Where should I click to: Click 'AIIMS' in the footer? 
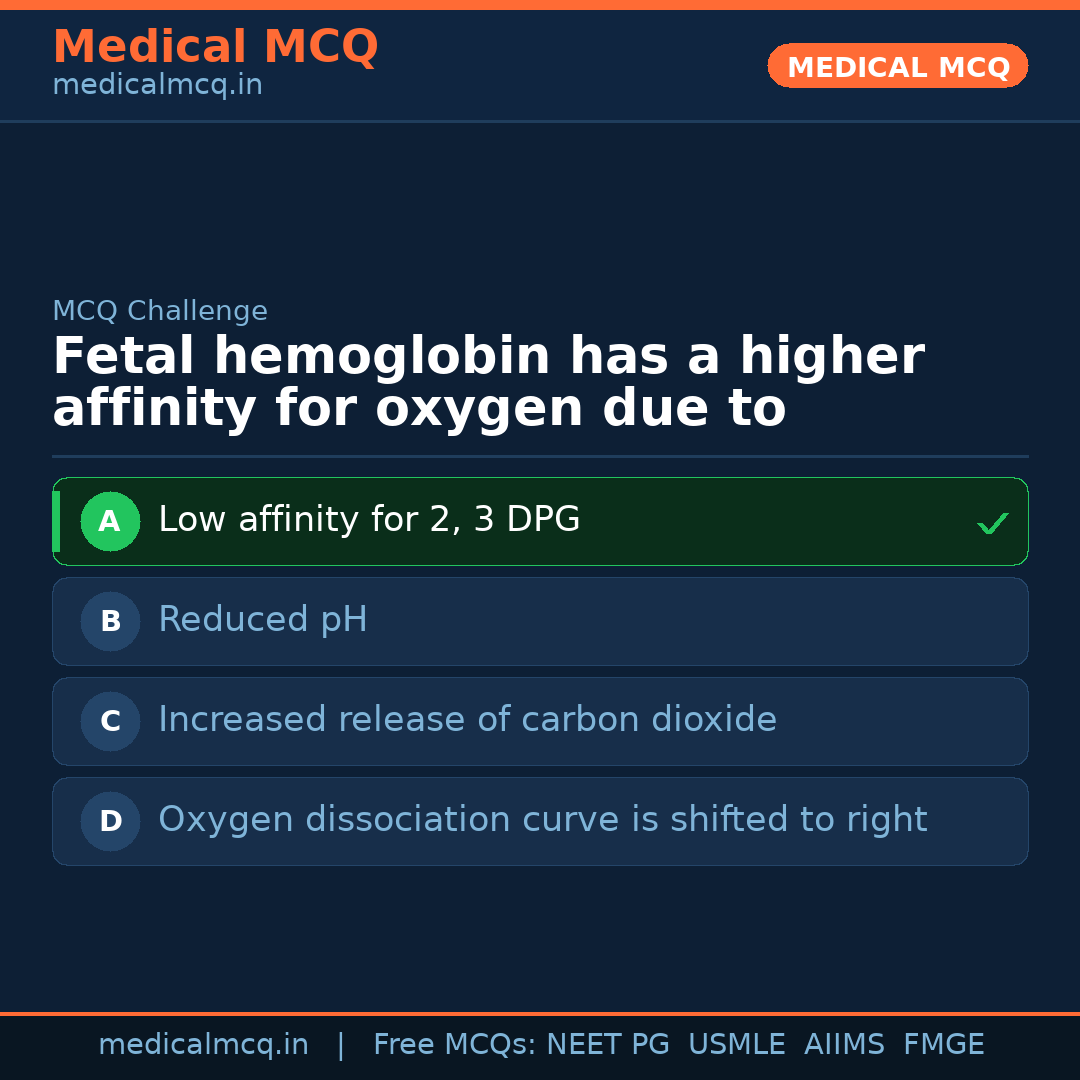click(x=844, y=1045)
